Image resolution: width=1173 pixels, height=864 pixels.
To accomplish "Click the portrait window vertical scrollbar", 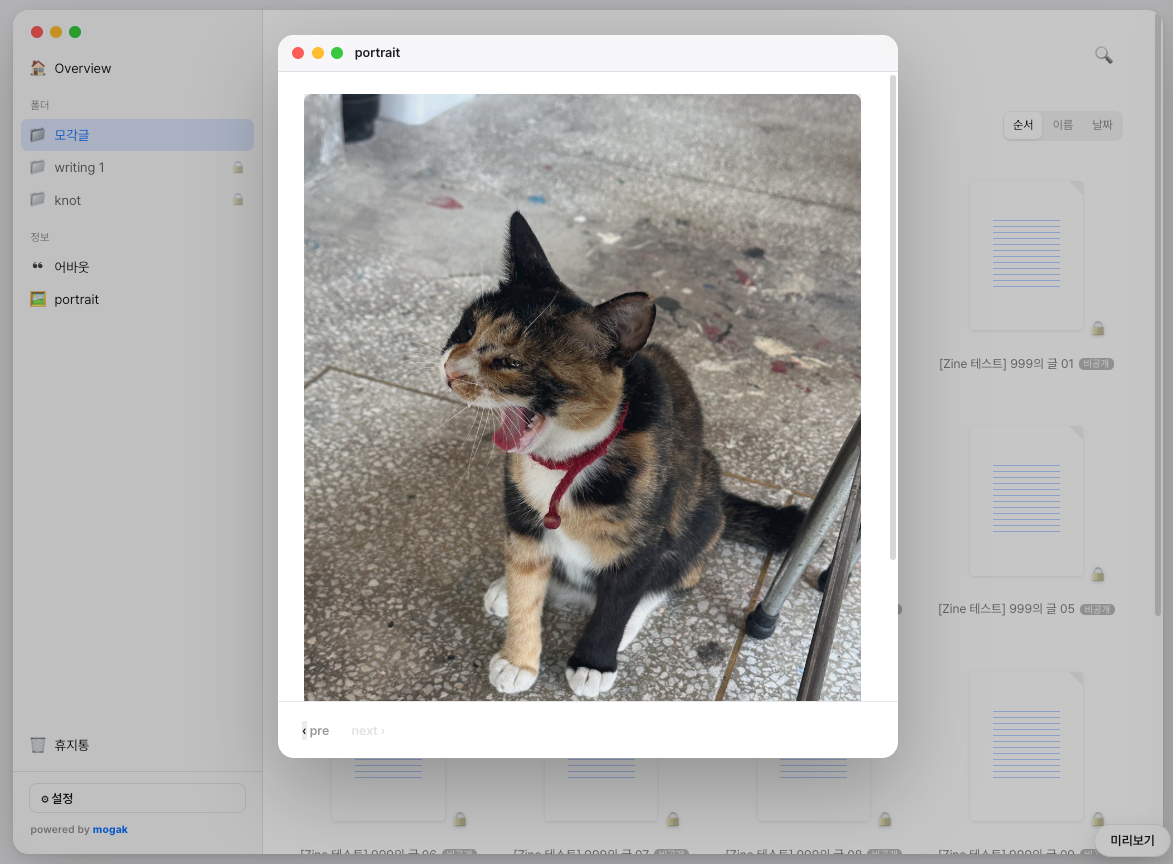I will tap(892, 317).
